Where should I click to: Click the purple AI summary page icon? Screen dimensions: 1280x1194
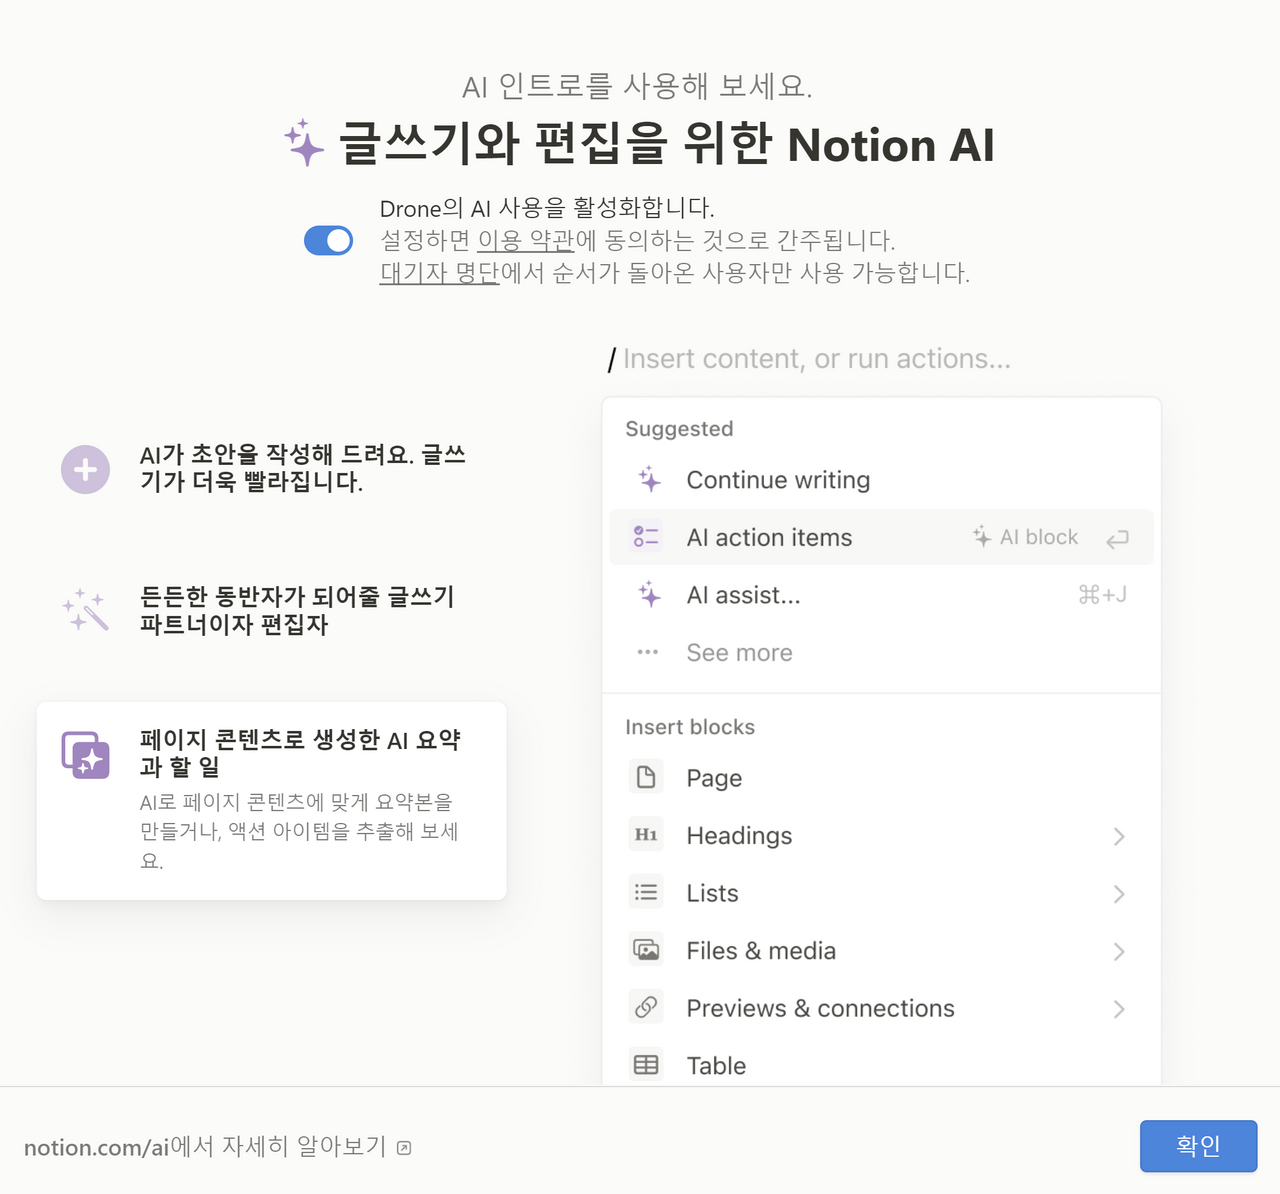pyautogui.click(x=86, y=755)
